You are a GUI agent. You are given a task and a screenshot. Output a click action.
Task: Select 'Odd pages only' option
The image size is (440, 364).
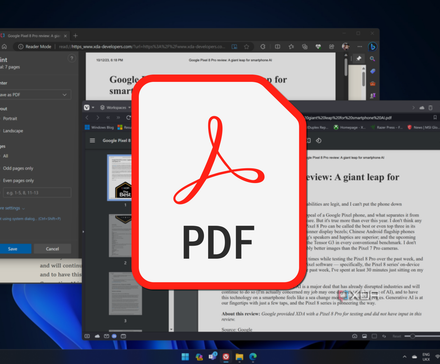18,168
